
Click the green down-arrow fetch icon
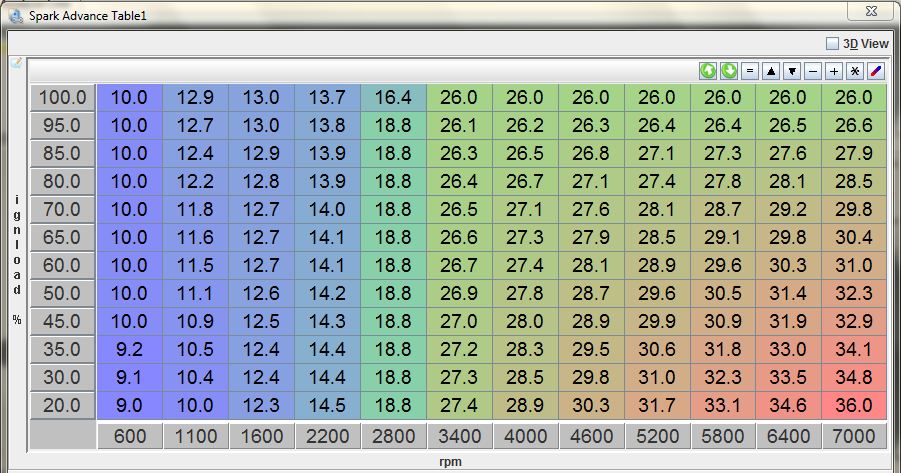tap(729, 71)
